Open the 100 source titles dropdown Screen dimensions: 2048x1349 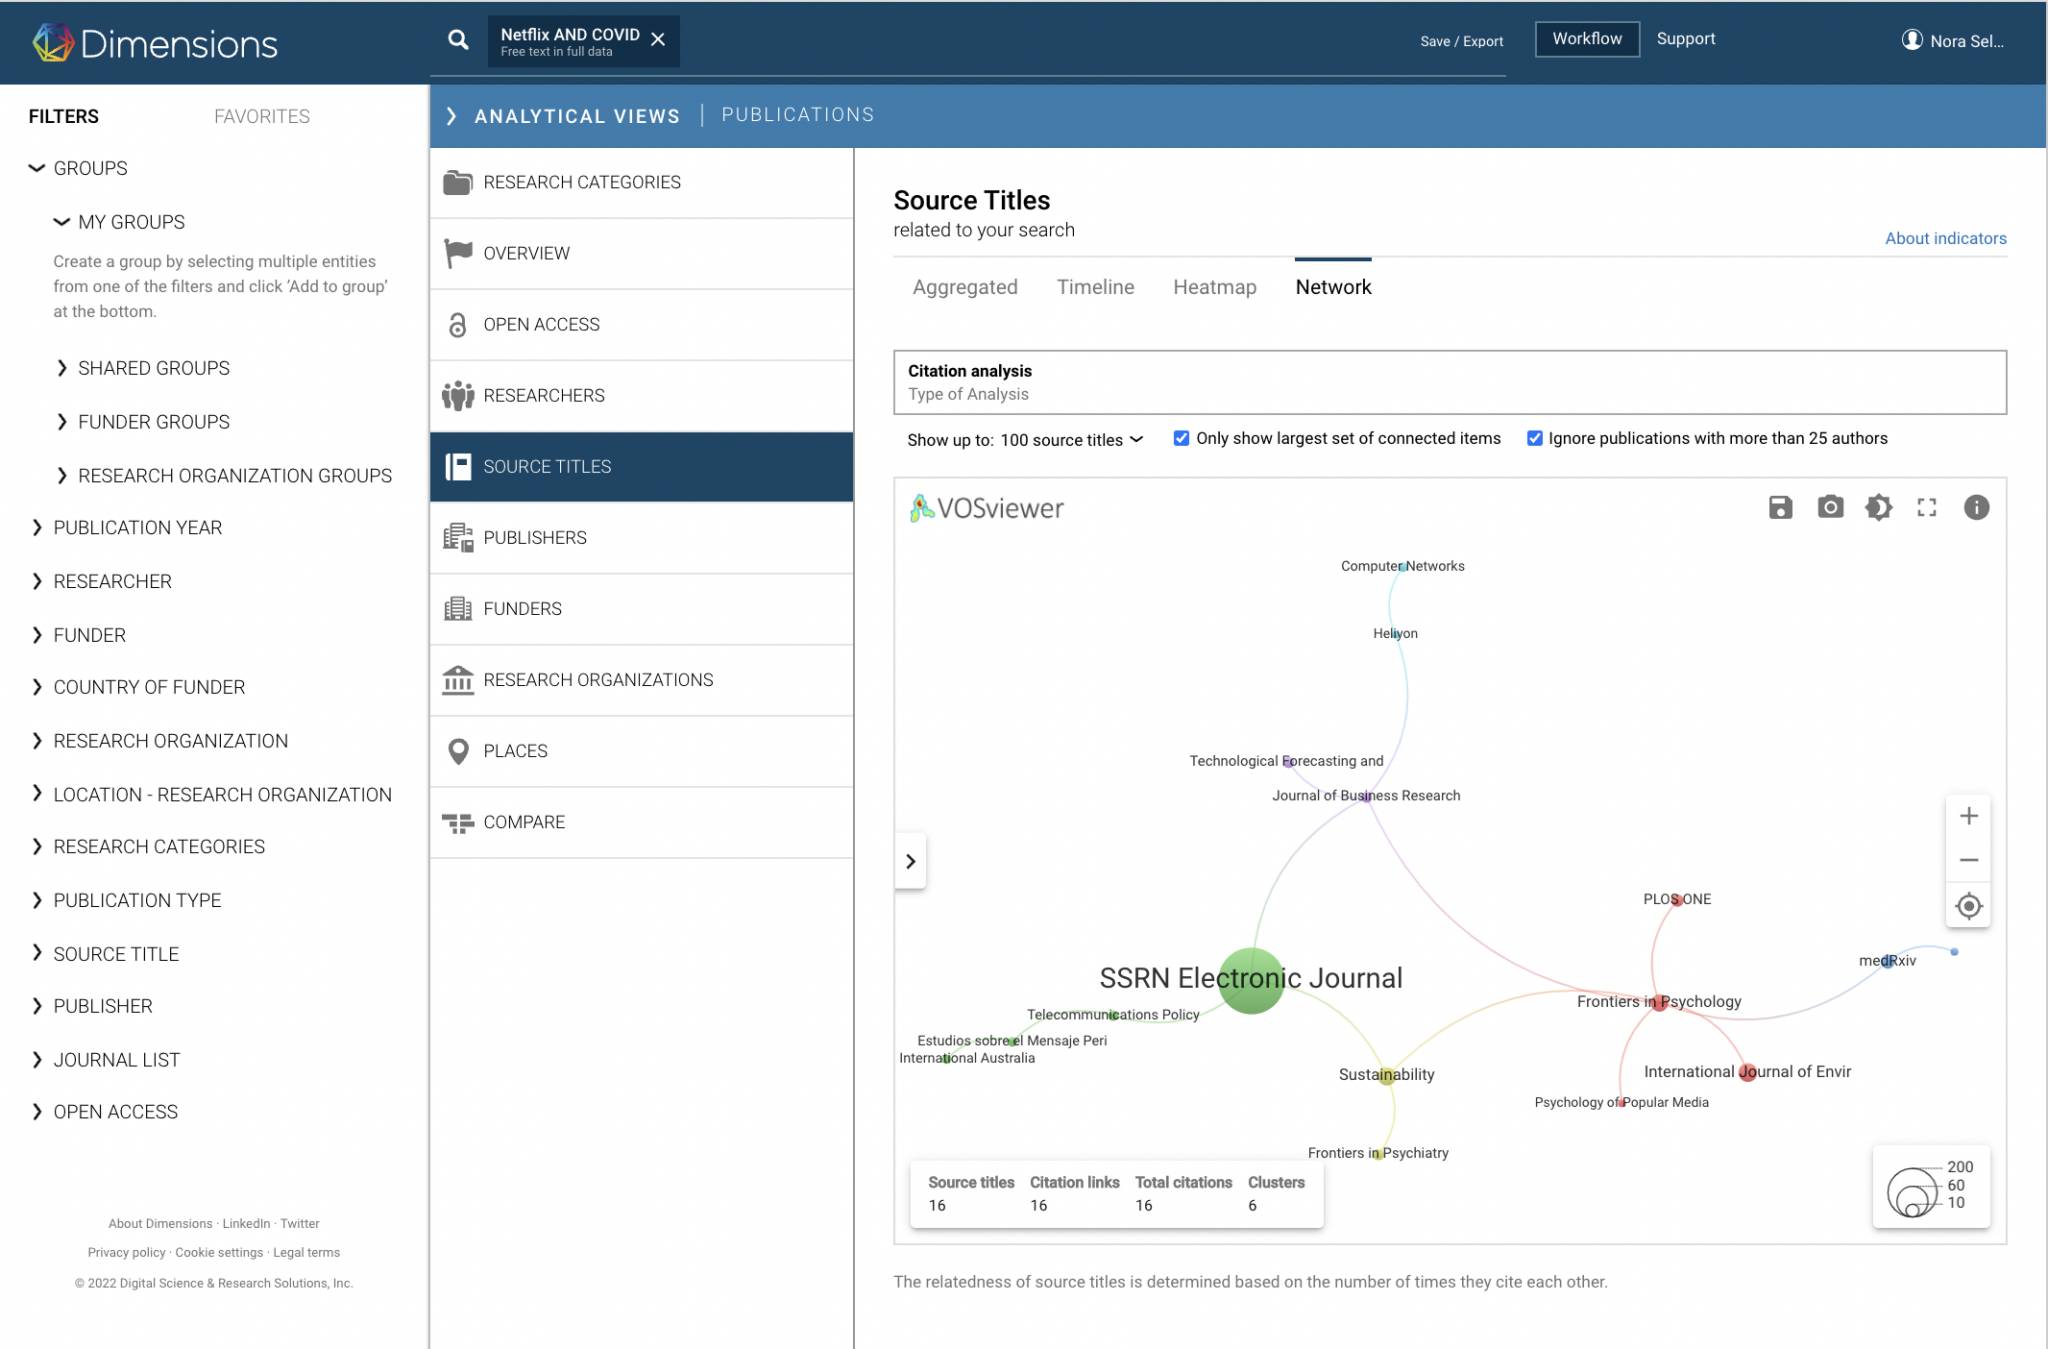[1071, 440]
